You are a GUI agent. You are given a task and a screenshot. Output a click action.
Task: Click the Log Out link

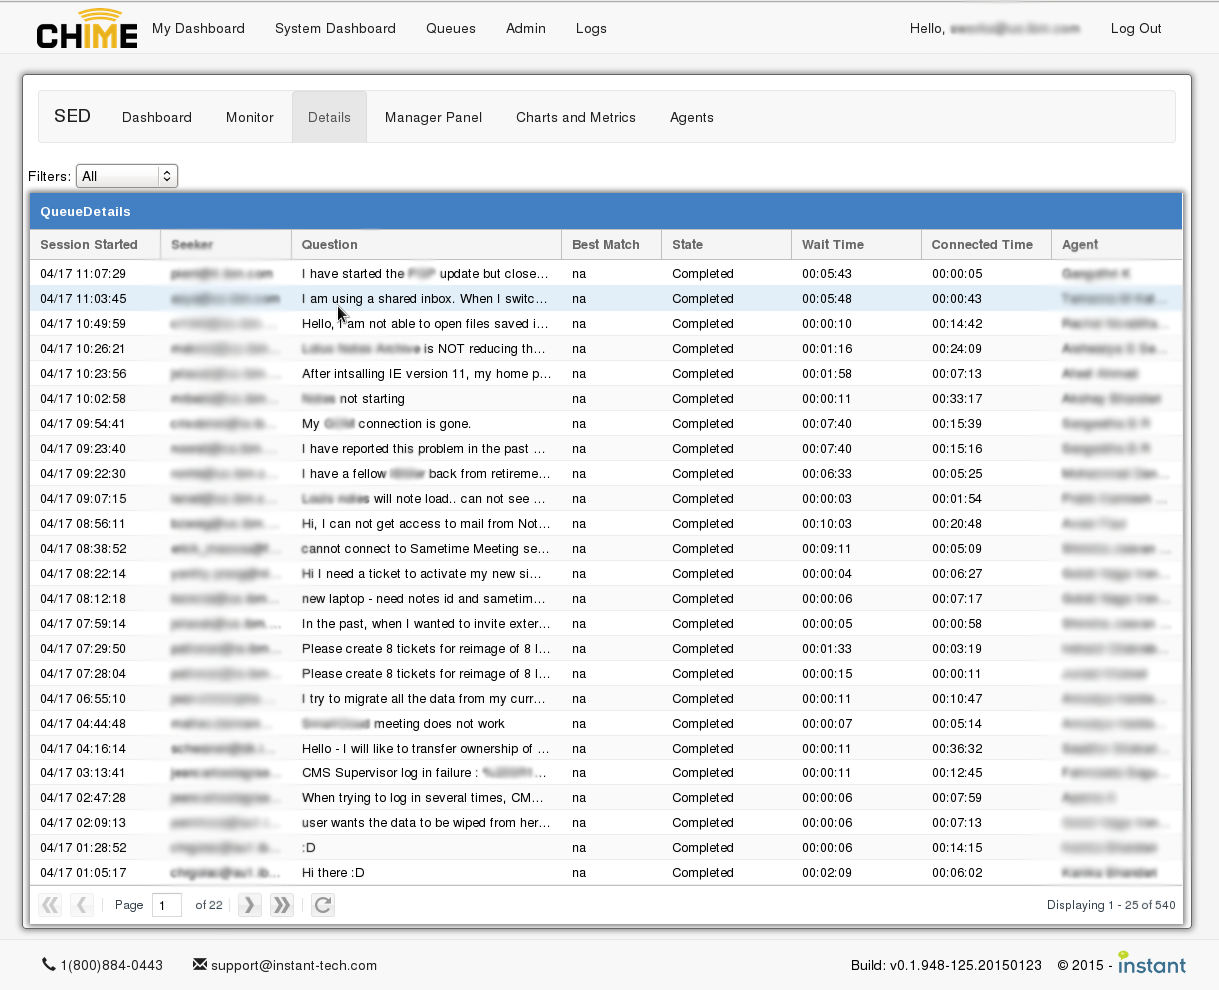[x=1136, y=28]
